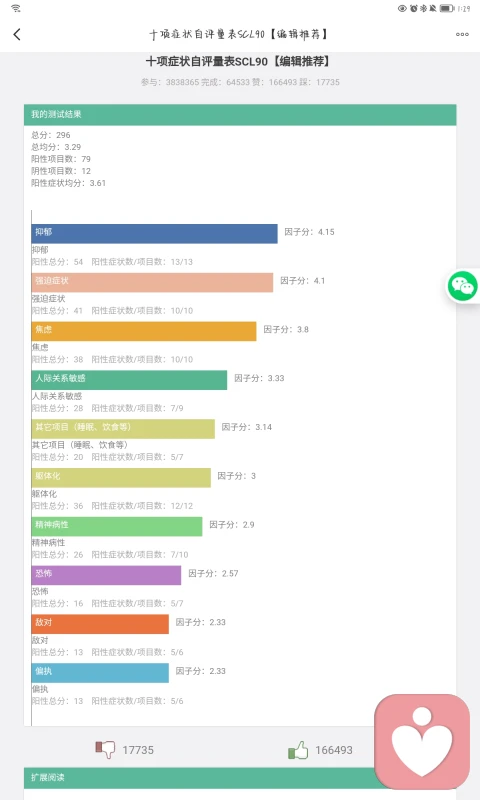
Task: Click the green 人际关系敏感 bar
Action: click(129, 380)
